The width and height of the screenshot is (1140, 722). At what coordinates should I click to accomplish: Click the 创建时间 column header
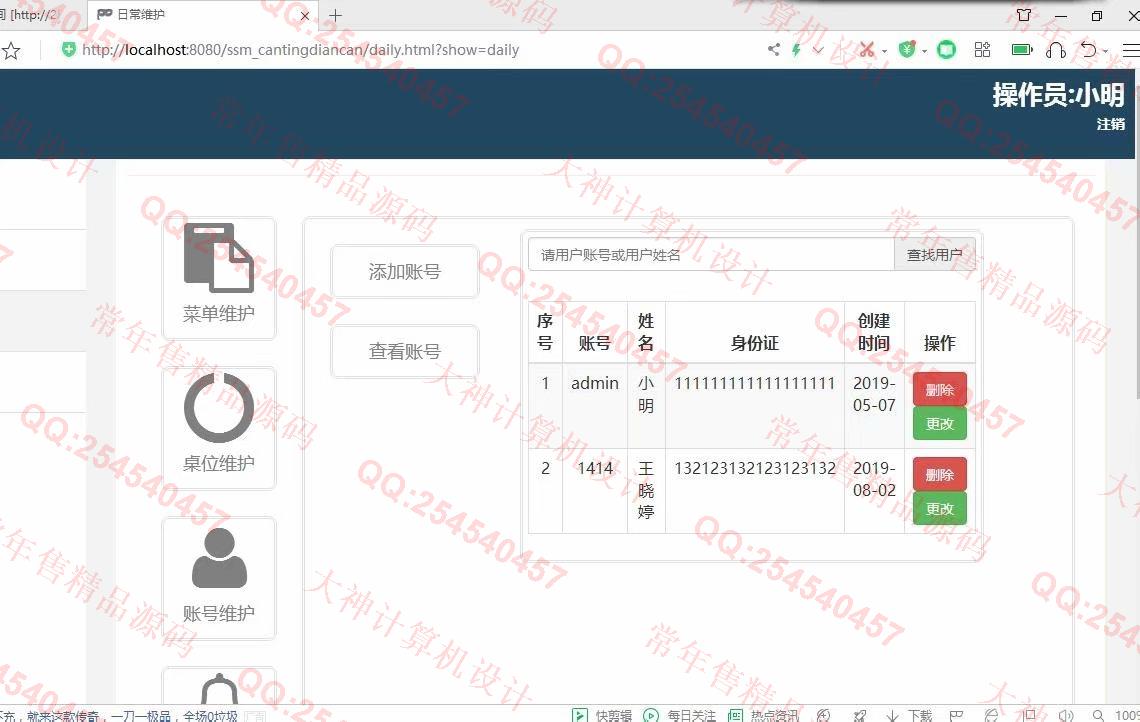pos(874,332)
